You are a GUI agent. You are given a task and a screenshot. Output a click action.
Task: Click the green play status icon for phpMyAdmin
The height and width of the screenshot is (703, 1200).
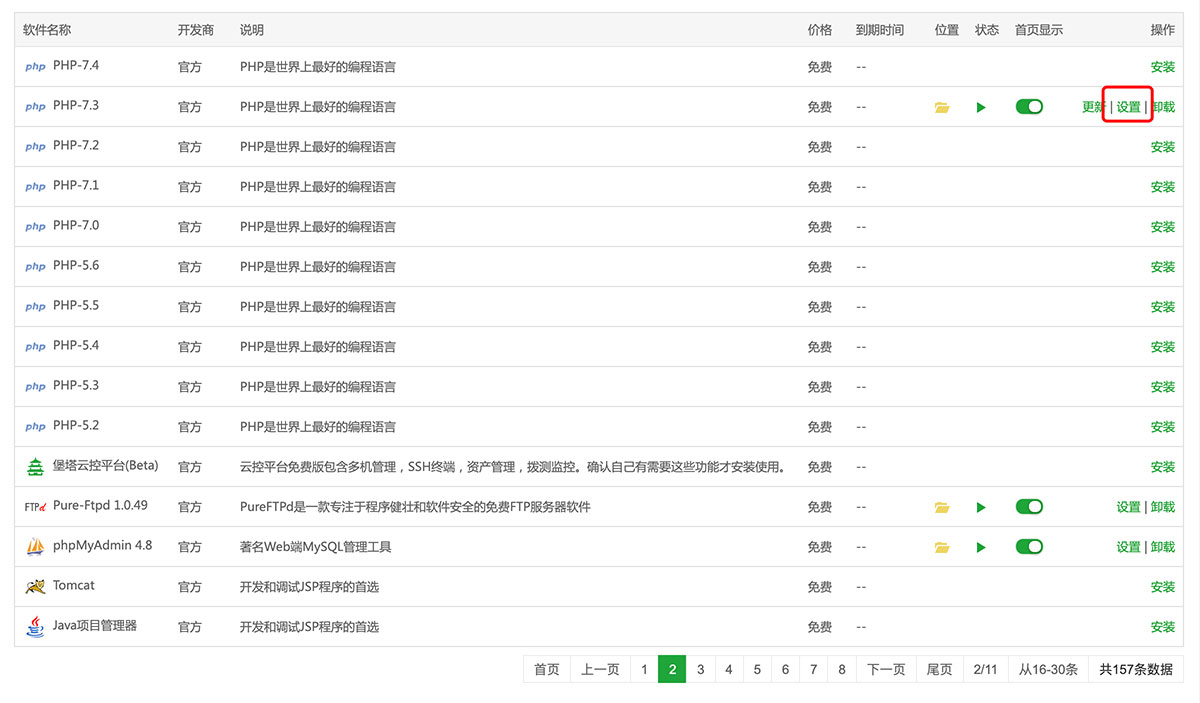[x=981, y=547]
